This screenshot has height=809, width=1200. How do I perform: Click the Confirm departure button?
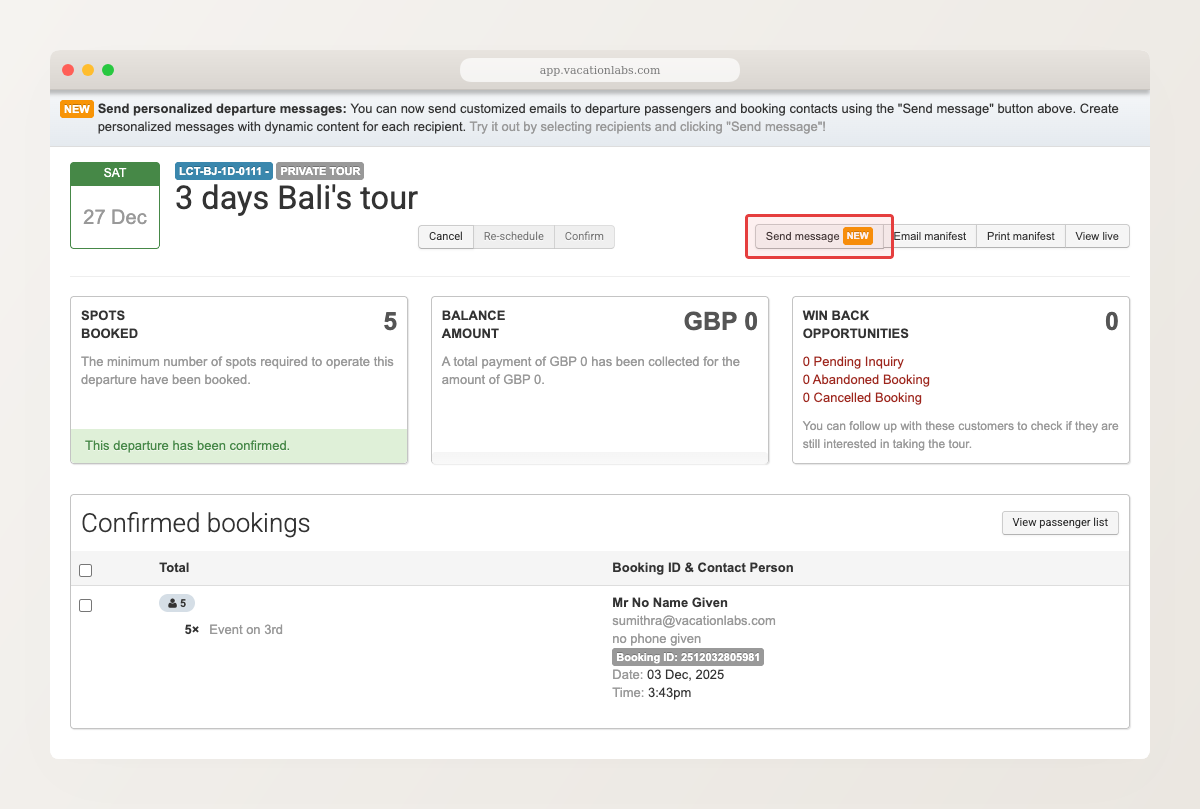click(x=584, y=236)
